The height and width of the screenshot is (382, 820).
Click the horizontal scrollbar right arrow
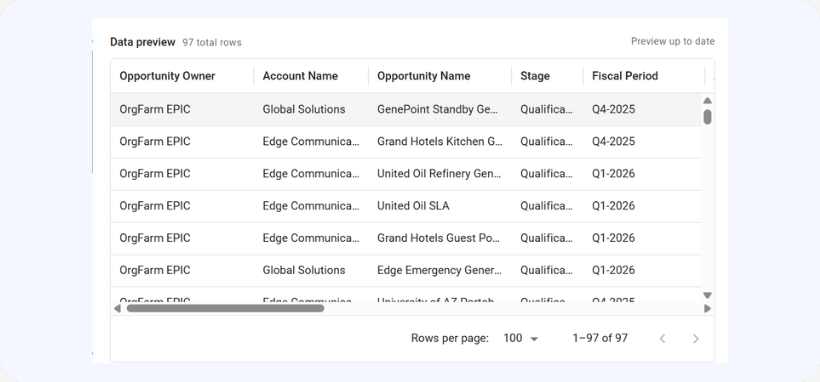708,308
